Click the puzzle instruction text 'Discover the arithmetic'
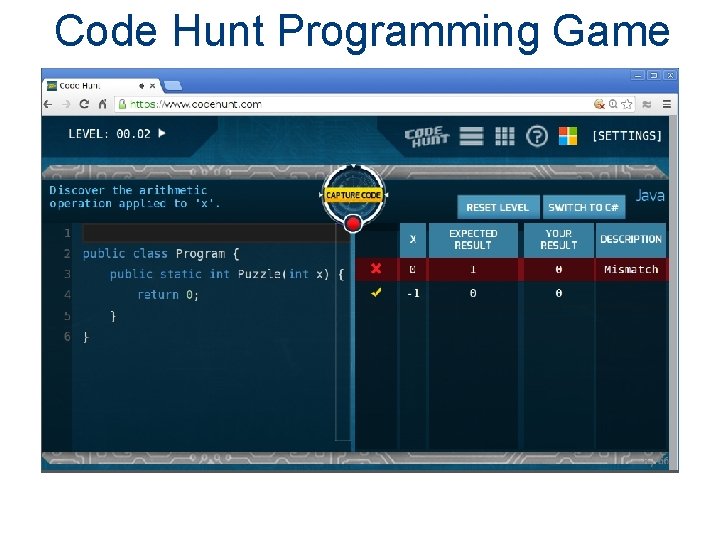This screenshot has height=540, width=720. [128, 190]
